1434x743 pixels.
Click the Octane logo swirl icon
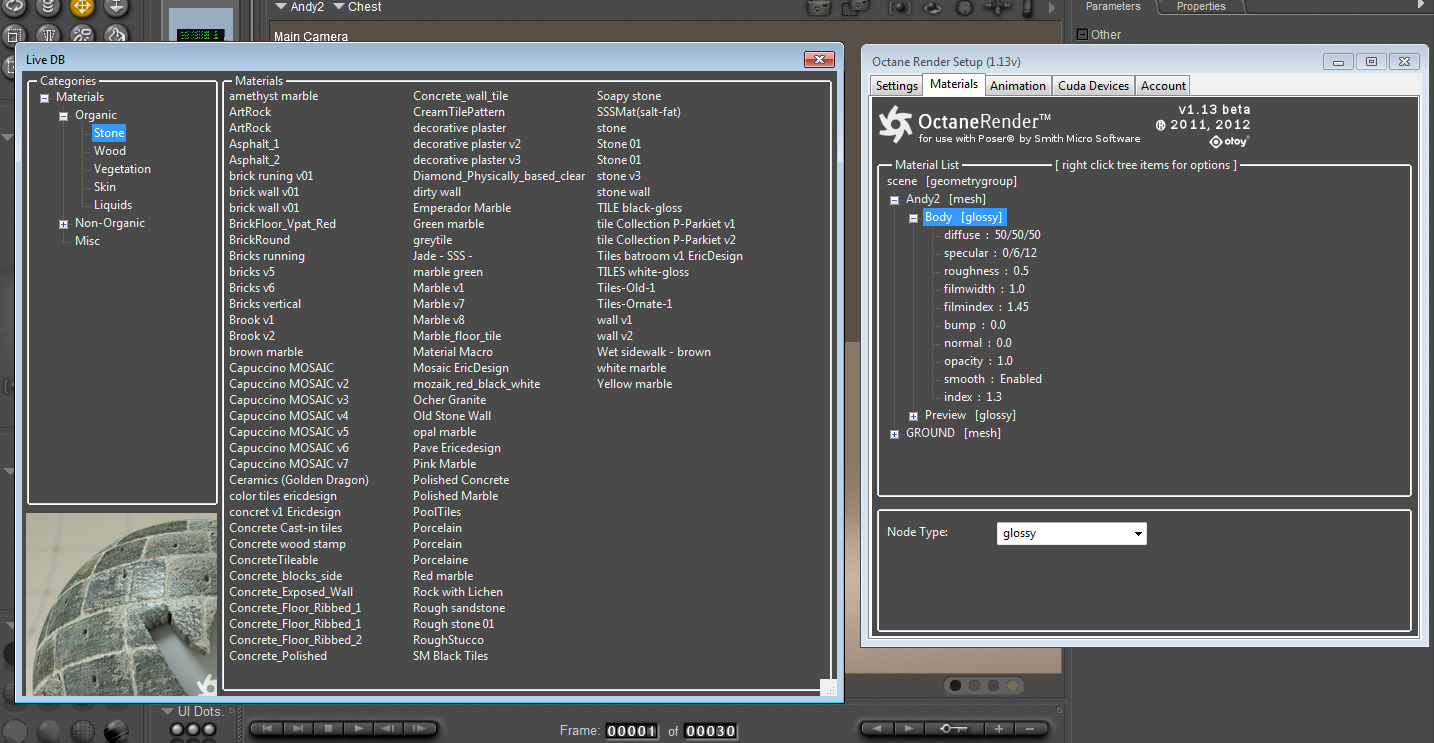pyautogui.click(x=895, y=125)
